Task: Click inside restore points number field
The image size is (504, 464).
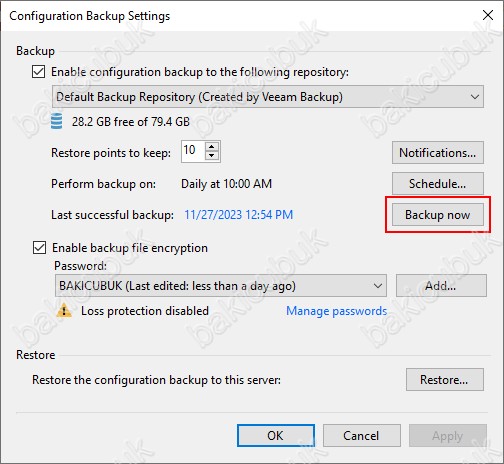Action: (x=193, y=151)
